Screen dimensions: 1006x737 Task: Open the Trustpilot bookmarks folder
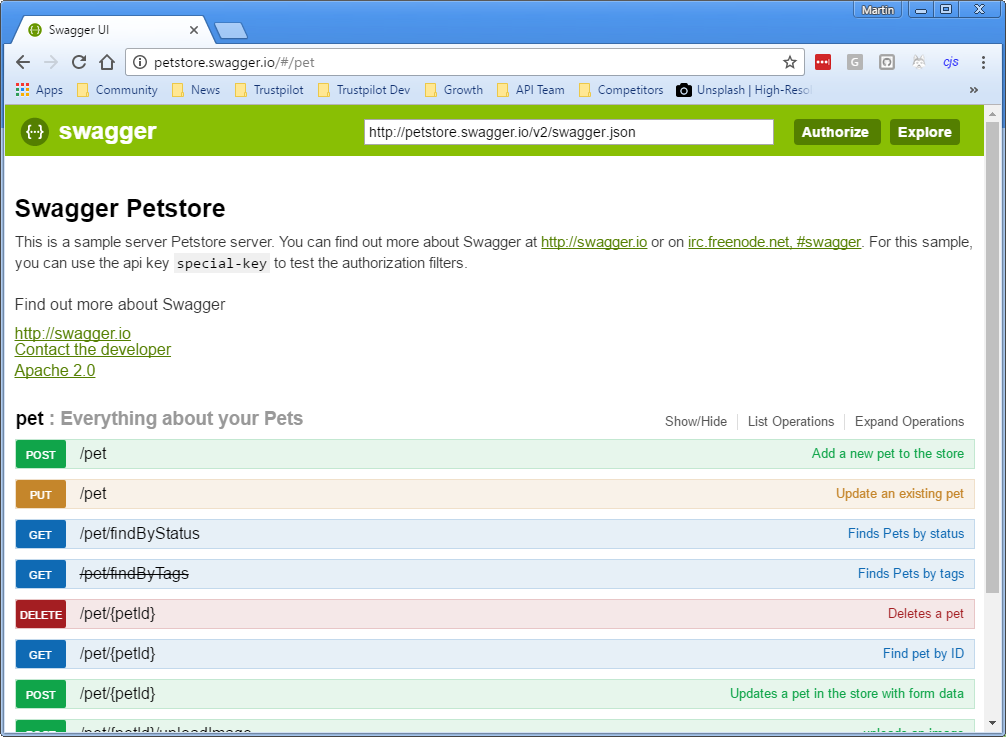point(269,90)
